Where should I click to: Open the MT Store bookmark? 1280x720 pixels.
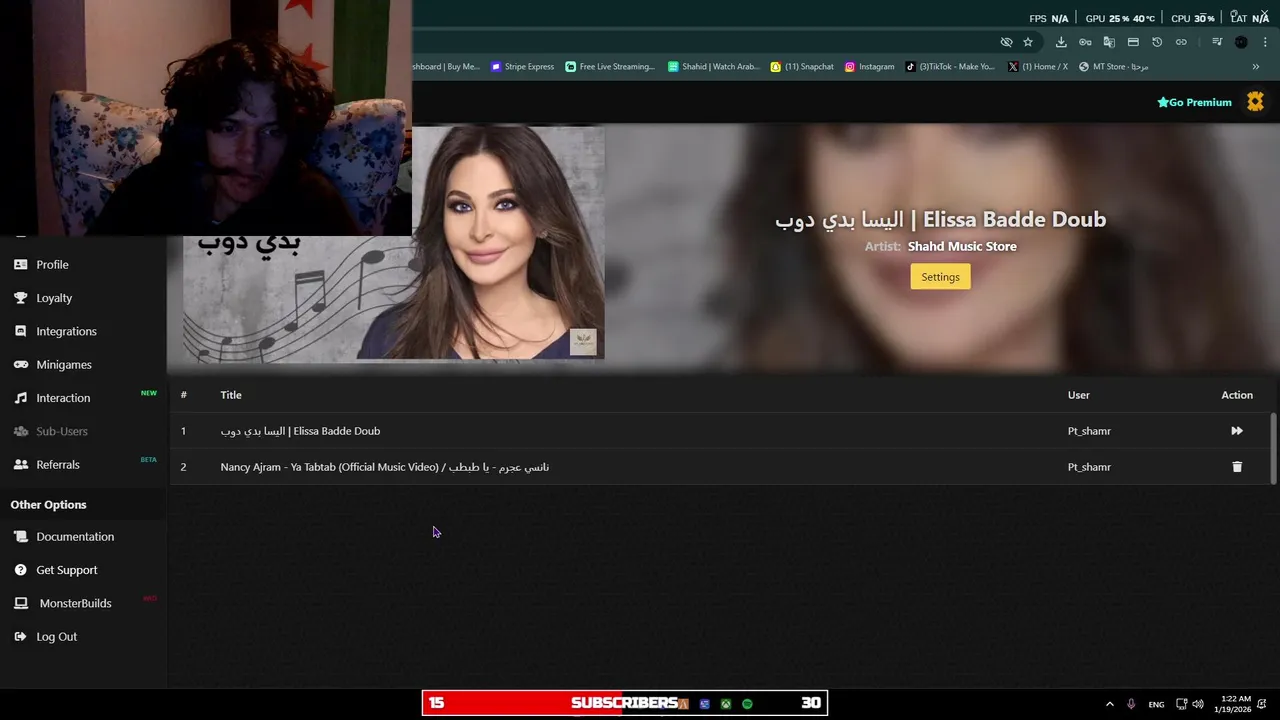coord(1114,67)
